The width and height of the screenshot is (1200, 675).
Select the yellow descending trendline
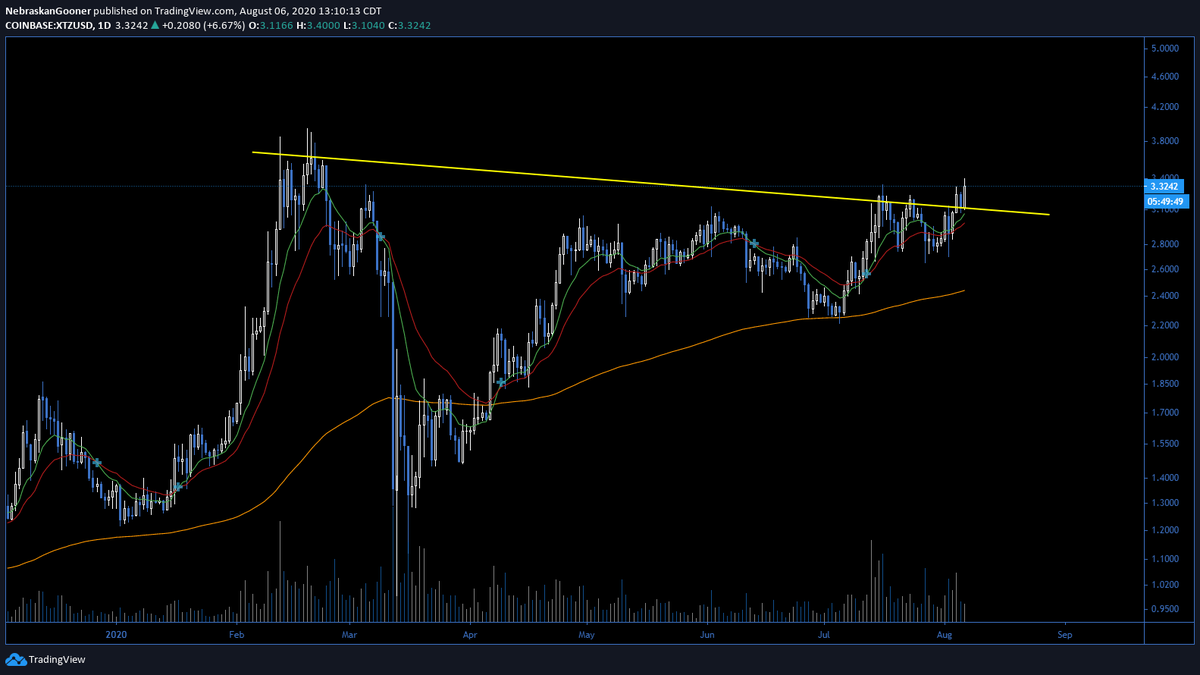[x=650, y=183]
